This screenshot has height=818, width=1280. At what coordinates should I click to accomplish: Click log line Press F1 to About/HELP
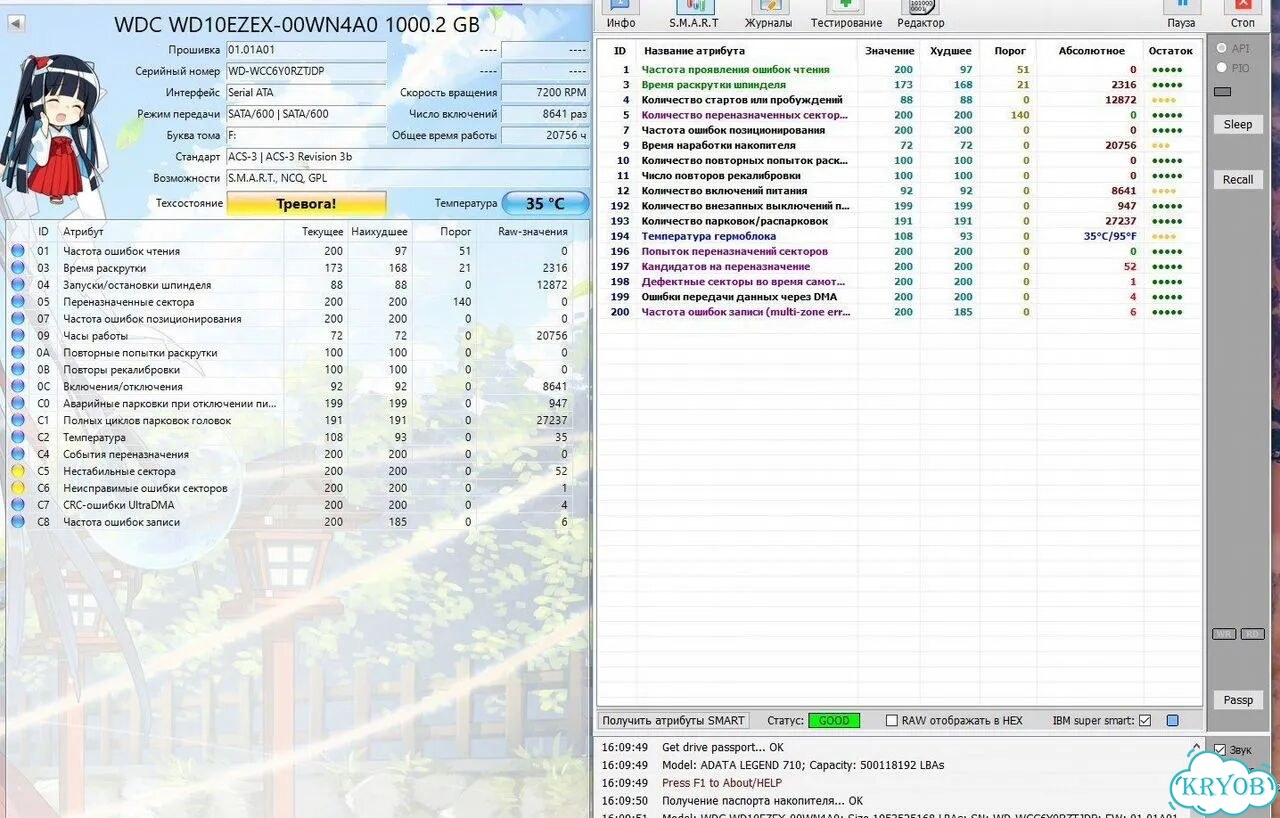722,783
